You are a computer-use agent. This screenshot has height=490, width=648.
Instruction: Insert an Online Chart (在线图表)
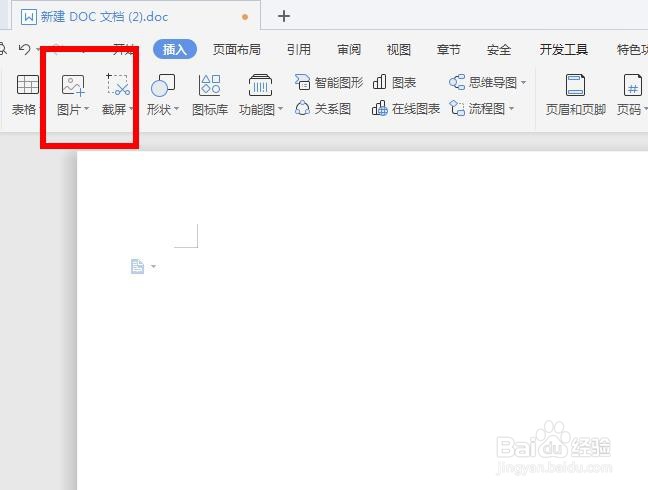coord(405,109)
